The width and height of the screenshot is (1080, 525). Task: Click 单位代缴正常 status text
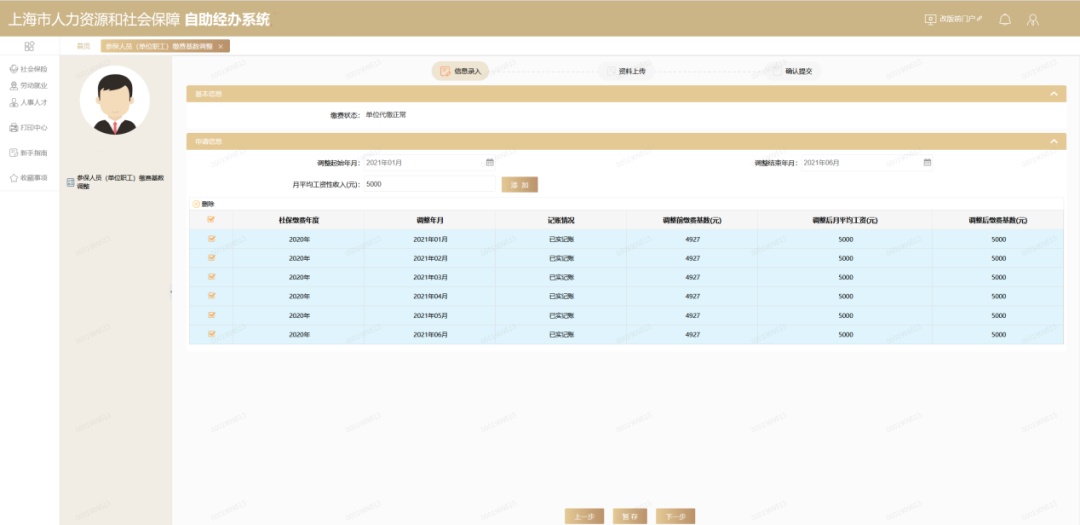(386, 115)
